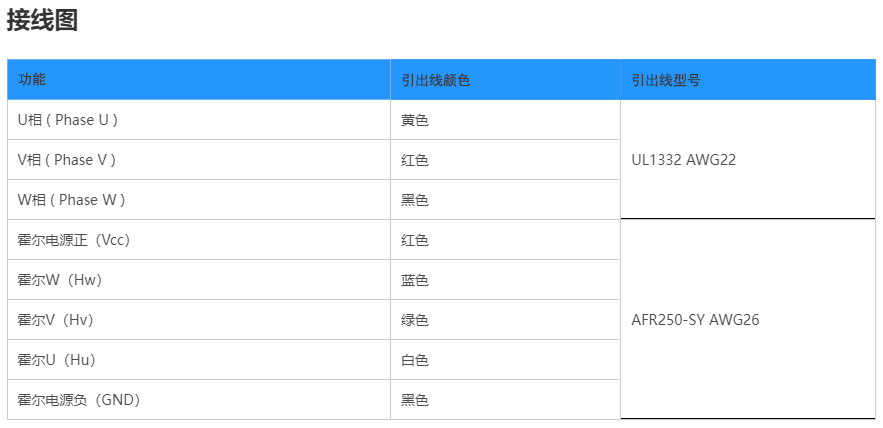Screen dimensions: 883x428
Task: Click the 霍尔W (Hw) cell
Action: point(60,280)
